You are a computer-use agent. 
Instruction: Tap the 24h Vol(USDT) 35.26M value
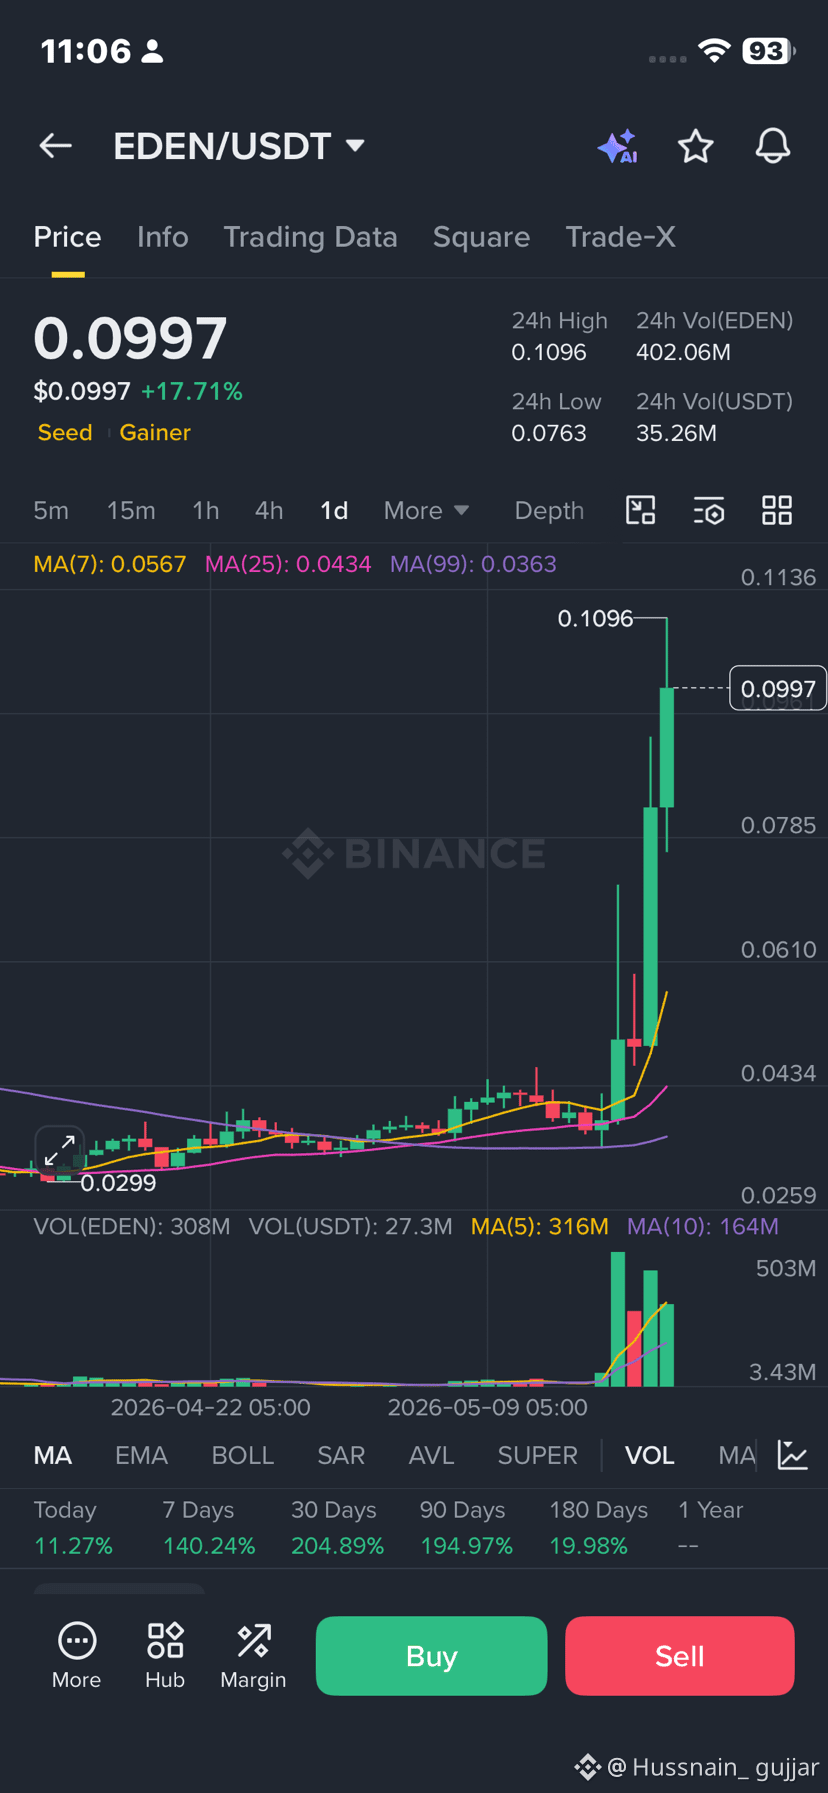click(677, 433)
